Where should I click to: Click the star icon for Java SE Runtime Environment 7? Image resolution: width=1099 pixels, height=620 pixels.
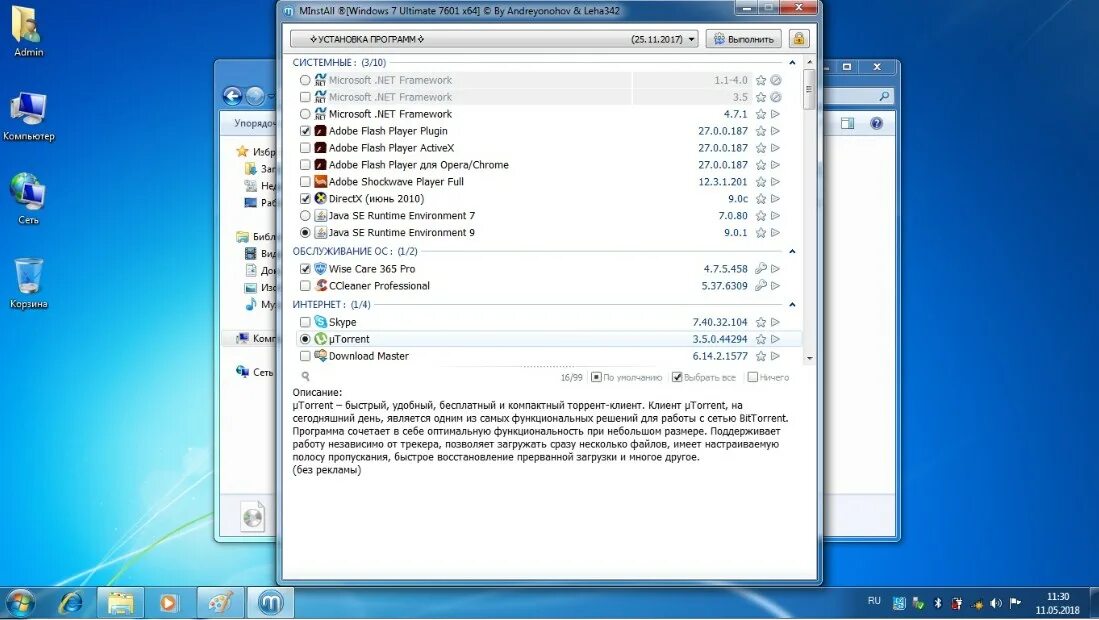click(760, 216)
